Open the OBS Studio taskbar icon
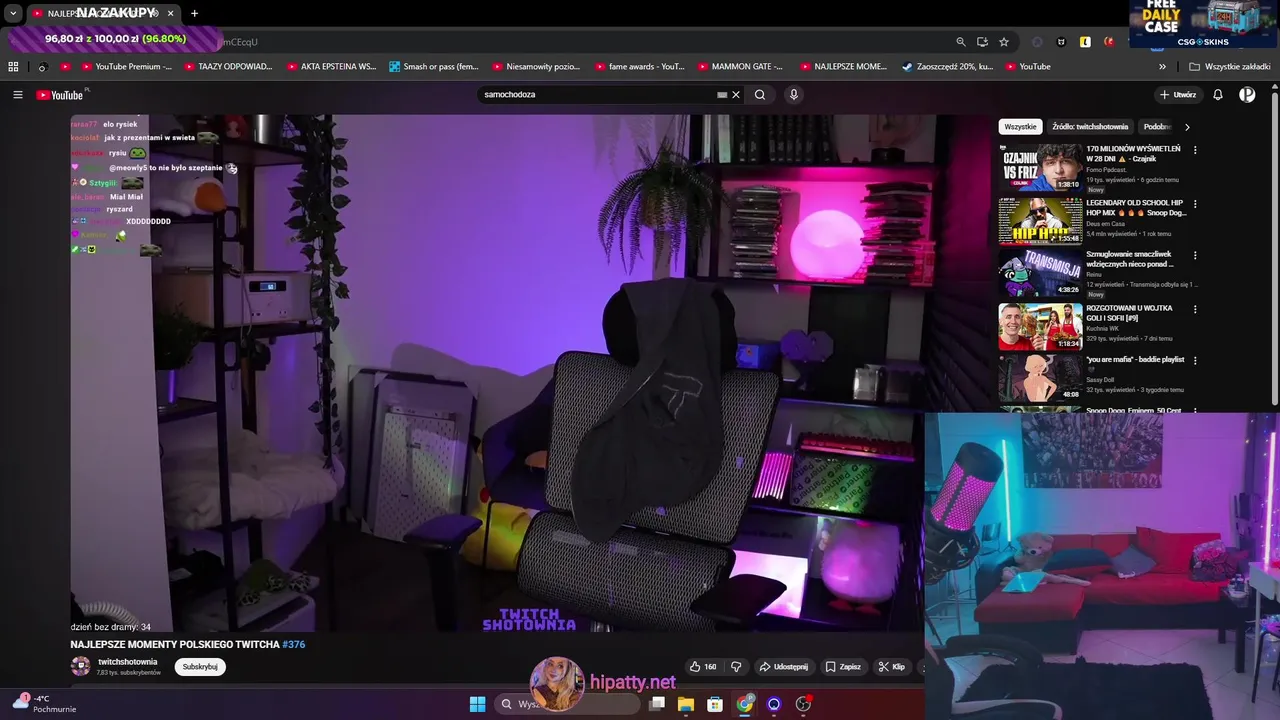The image size is (1280, 720). pyautogui.click(x=803, y=704)
